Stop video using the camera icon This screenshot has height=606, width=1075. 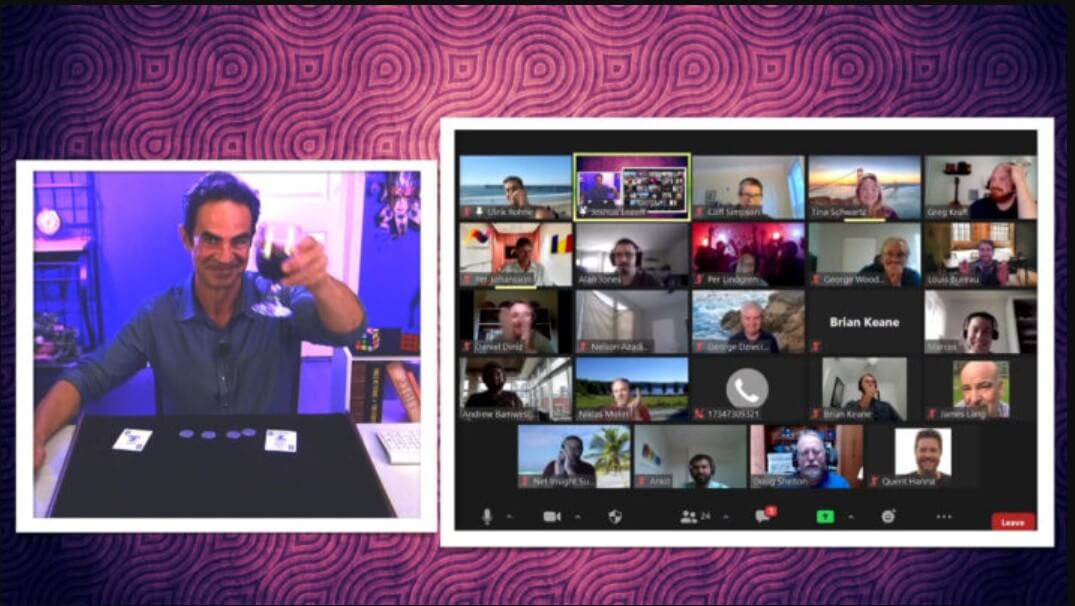[x=551, y=516]
